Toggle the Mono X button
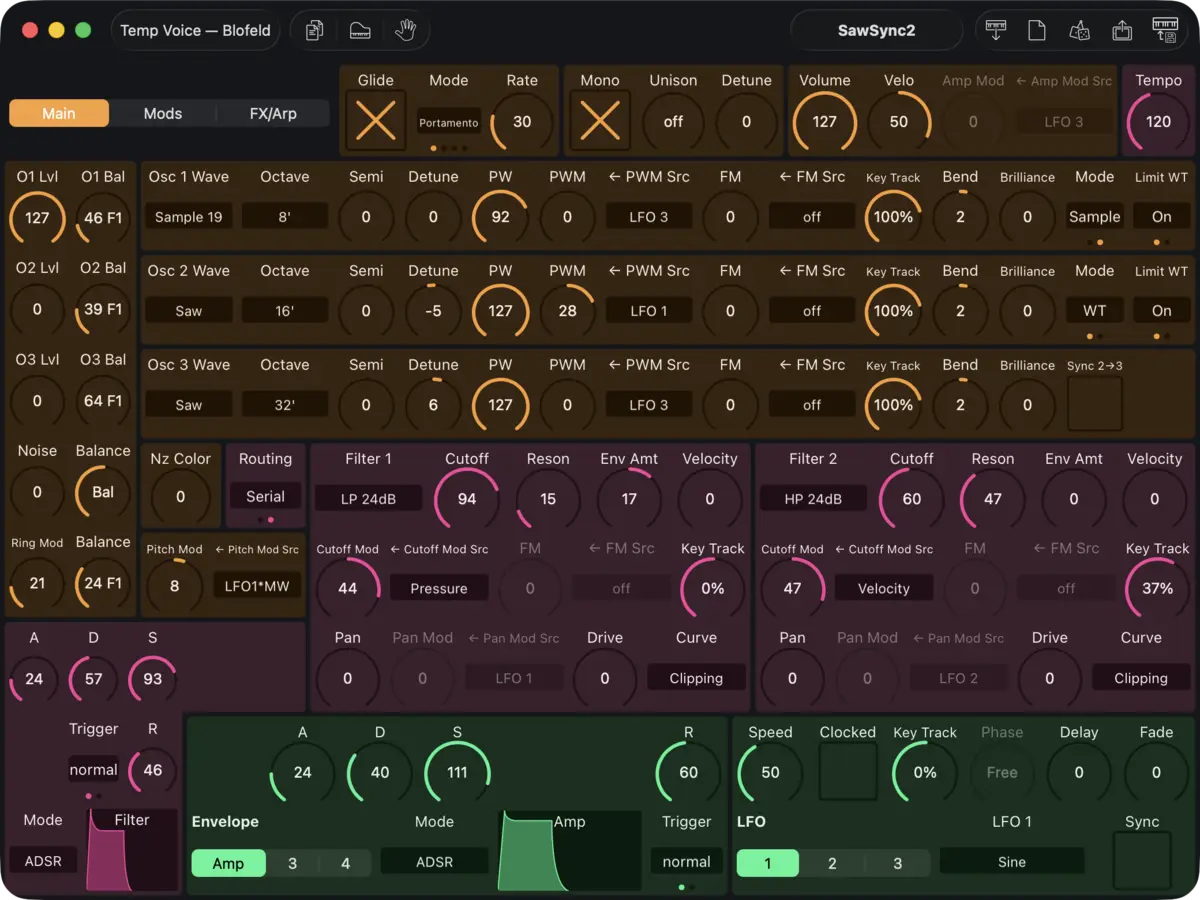 (600, 121)
